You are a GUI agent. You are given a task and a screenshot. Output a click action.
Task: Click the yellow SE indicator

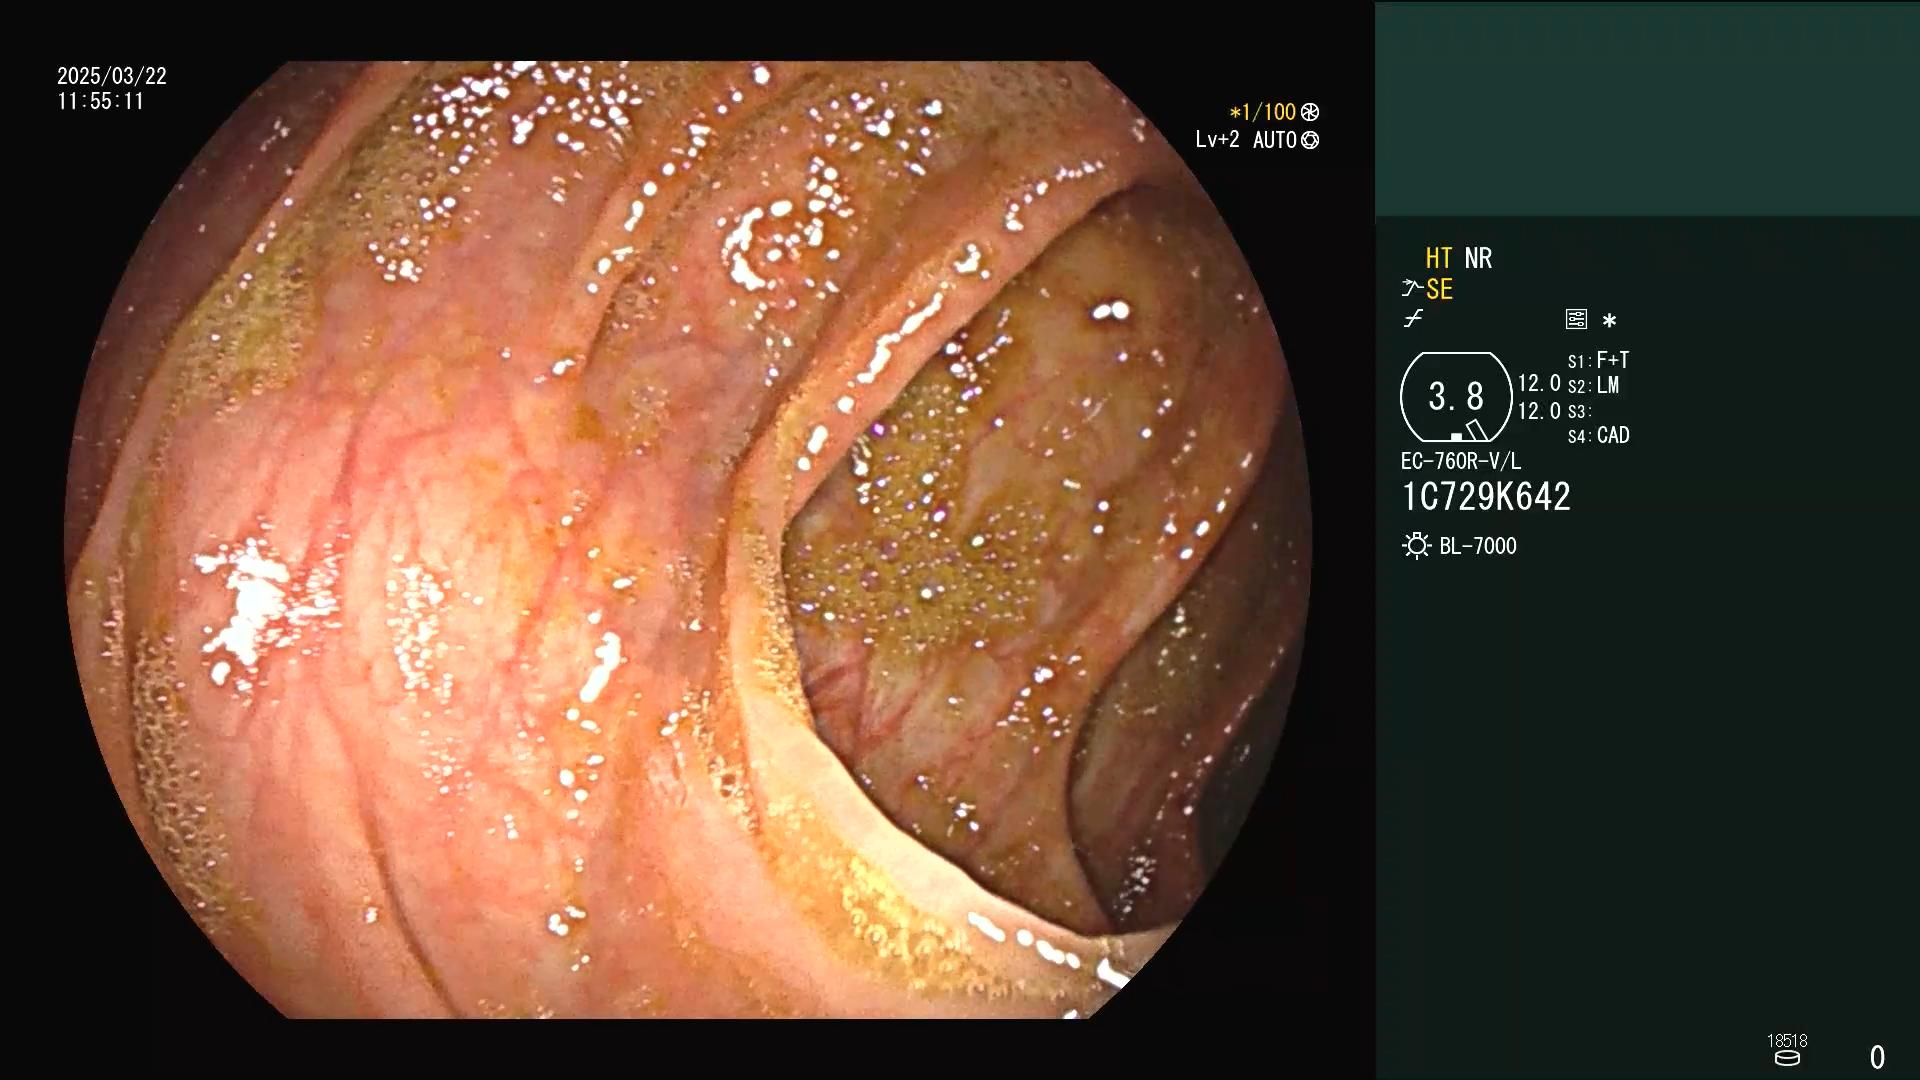coord(1439,289)
